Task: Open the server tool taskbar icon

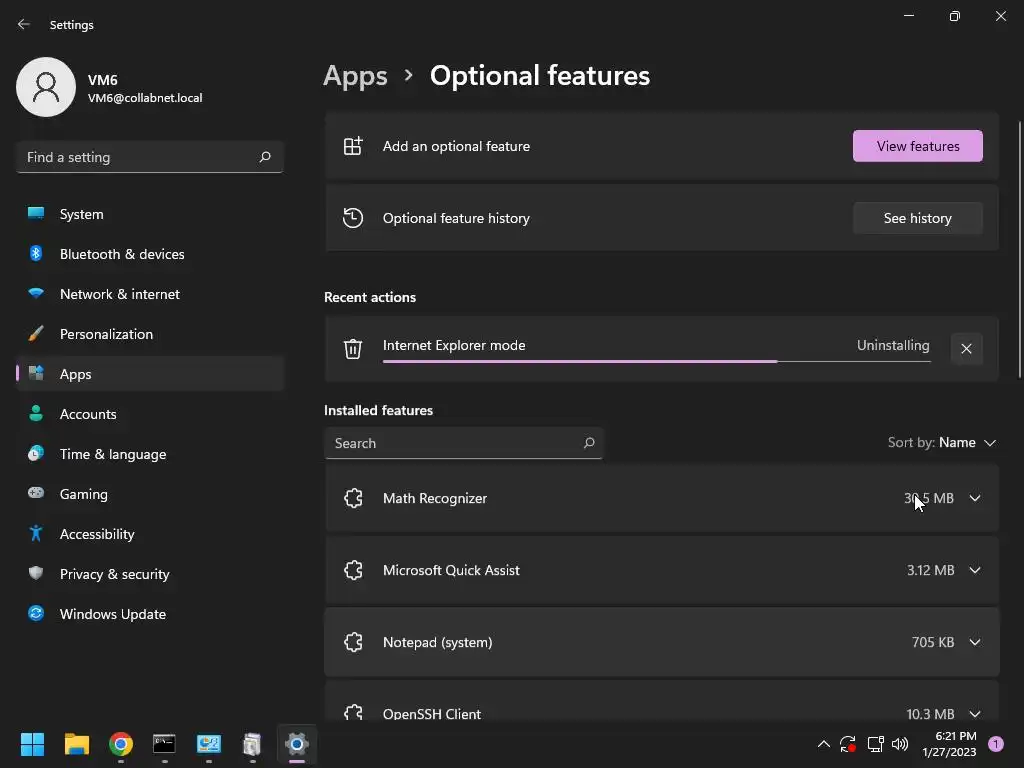Action: (x=252, y=744)
